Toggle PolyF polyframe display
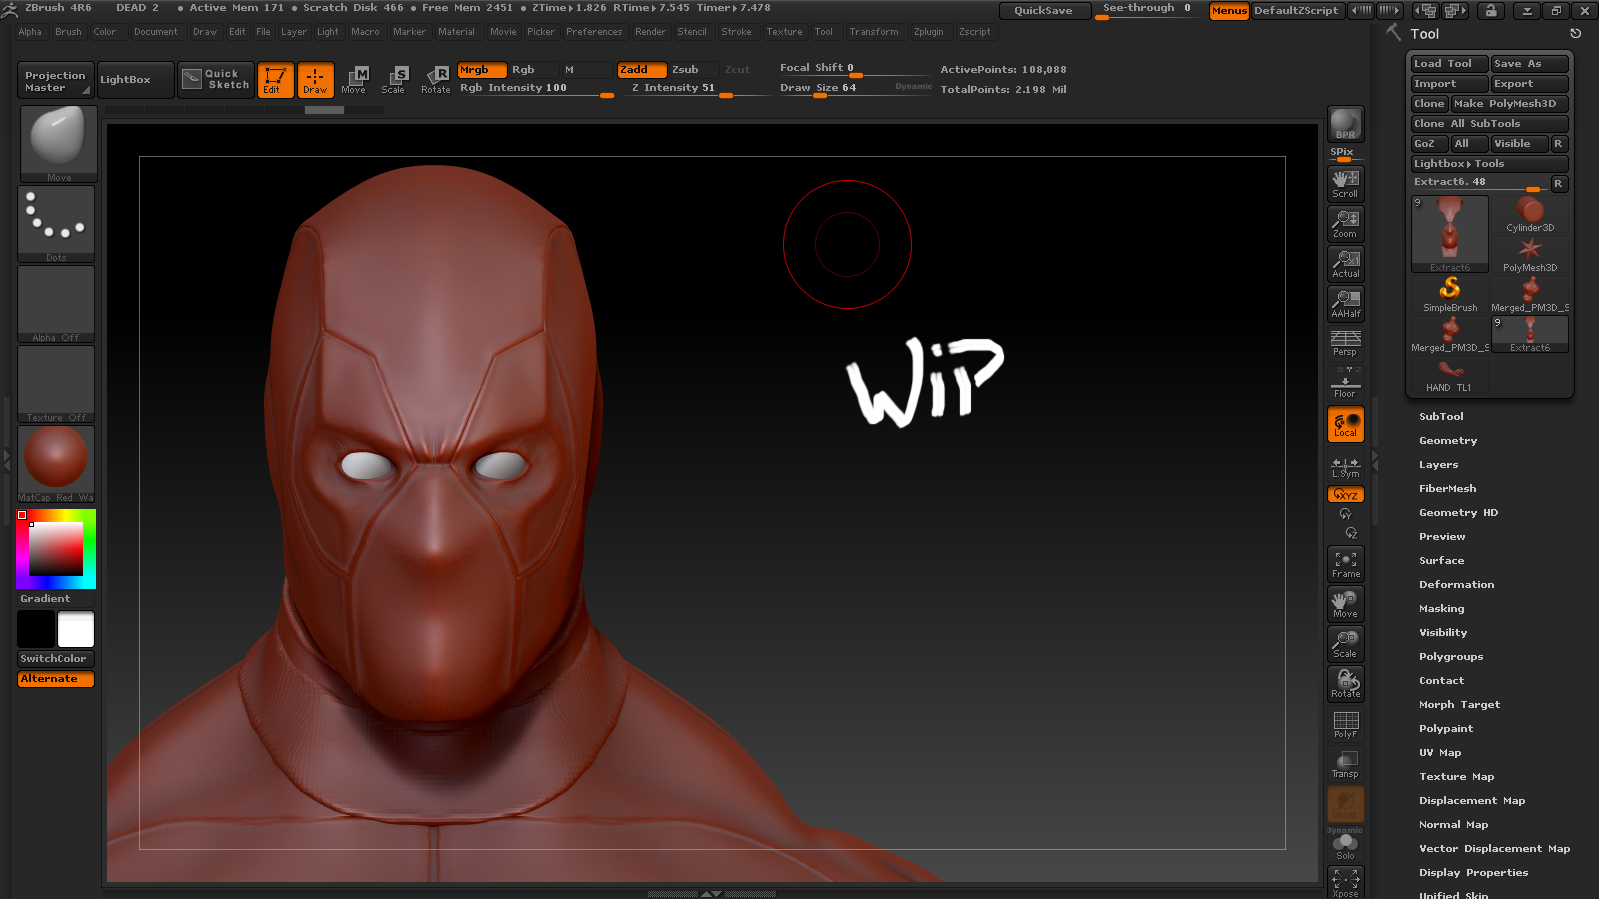Image resolution: width=1599 pixels, height=899 pixels. tap(1345, 724)
